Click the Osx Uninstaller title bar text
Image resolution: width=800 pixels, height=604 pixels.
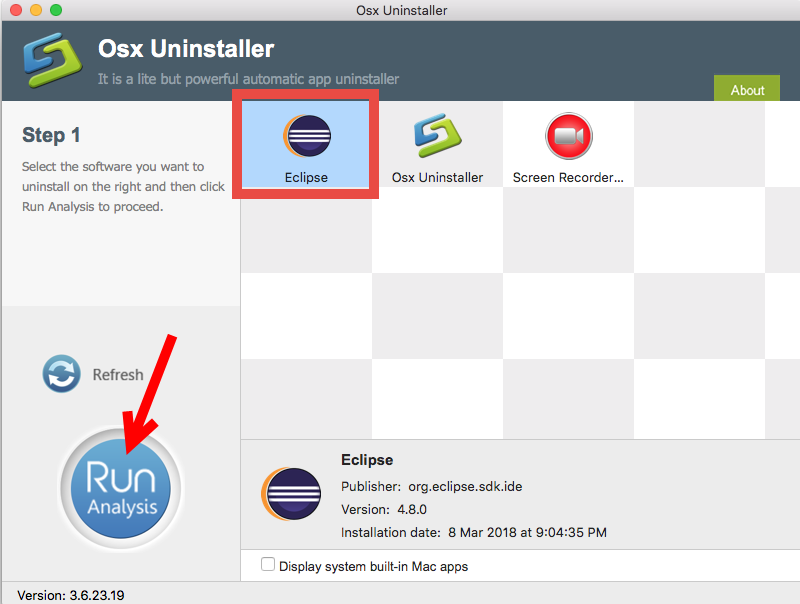401,11
